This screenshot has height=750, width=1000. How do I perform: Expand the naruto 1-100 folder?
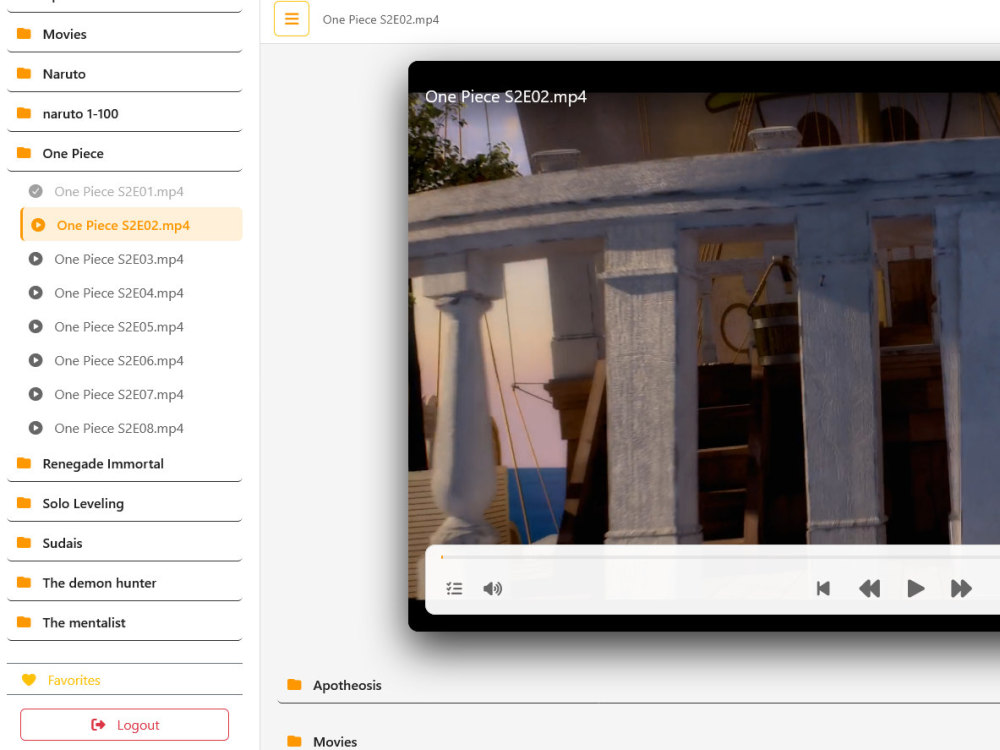click(x=124, y=114)
